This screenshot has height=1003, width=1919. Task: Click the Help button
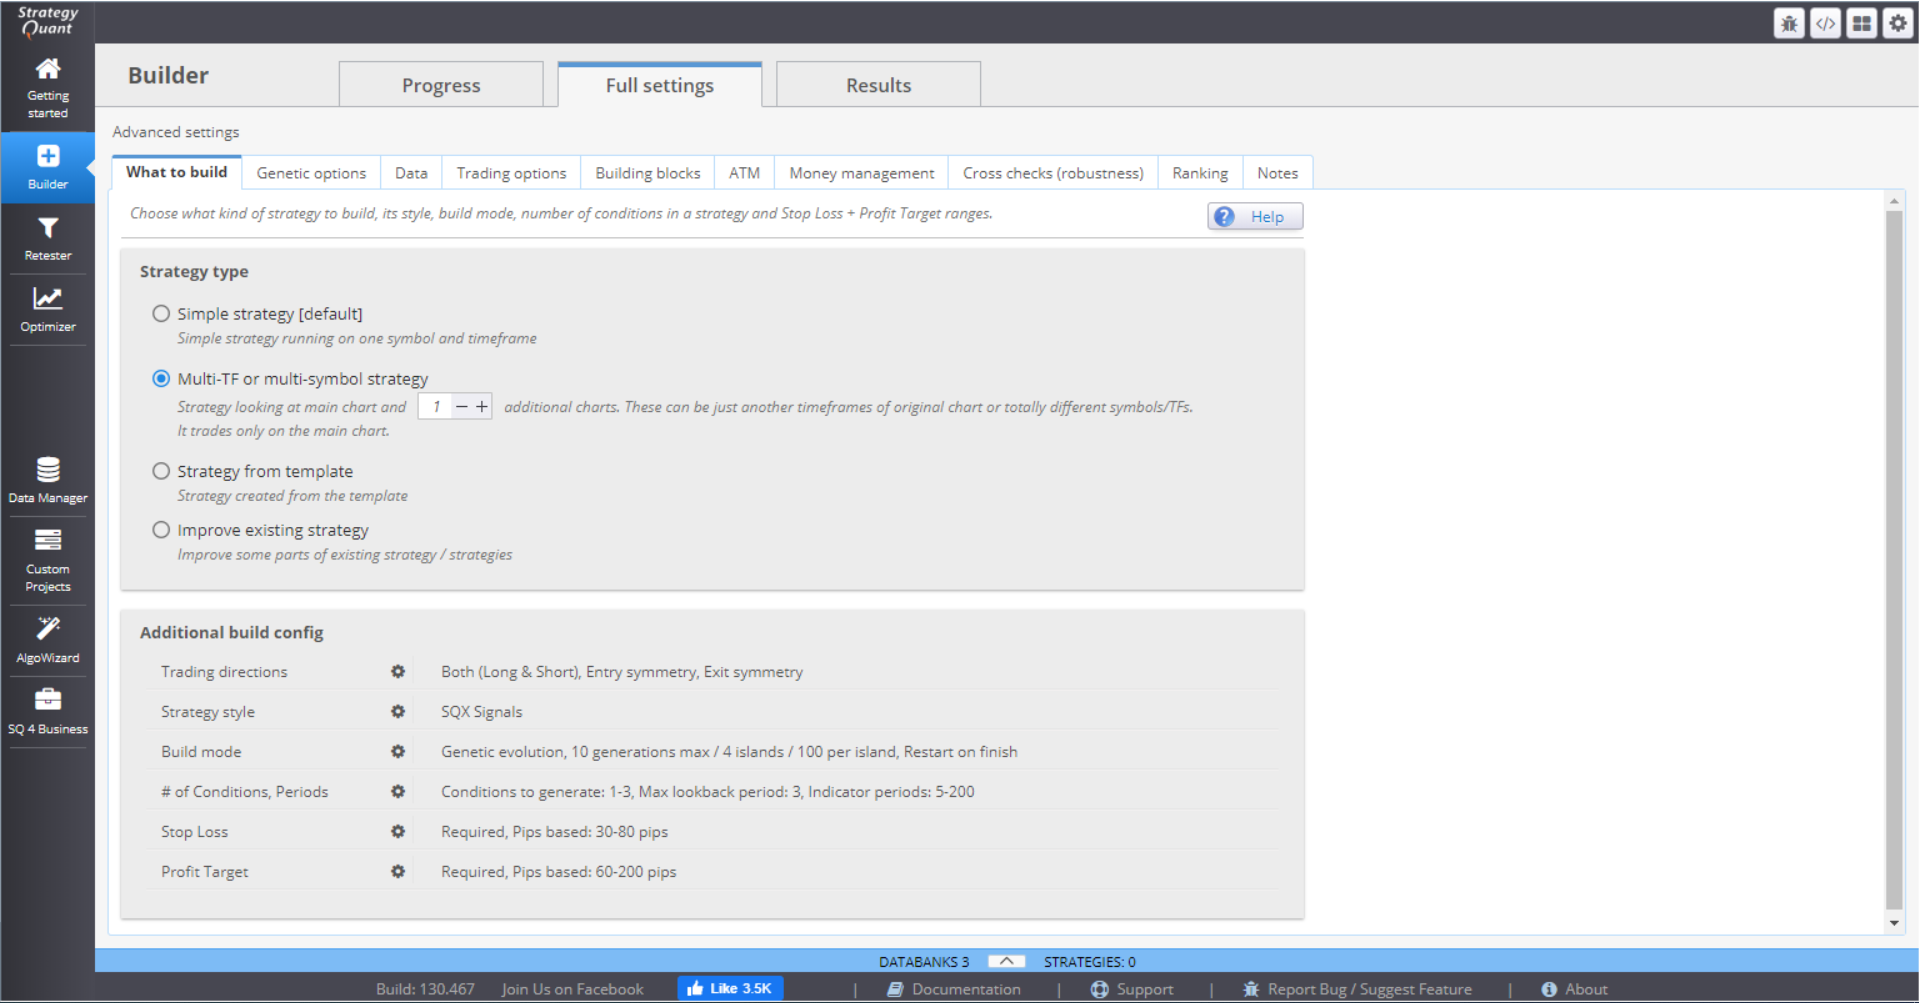click(x=1255, y=216)
